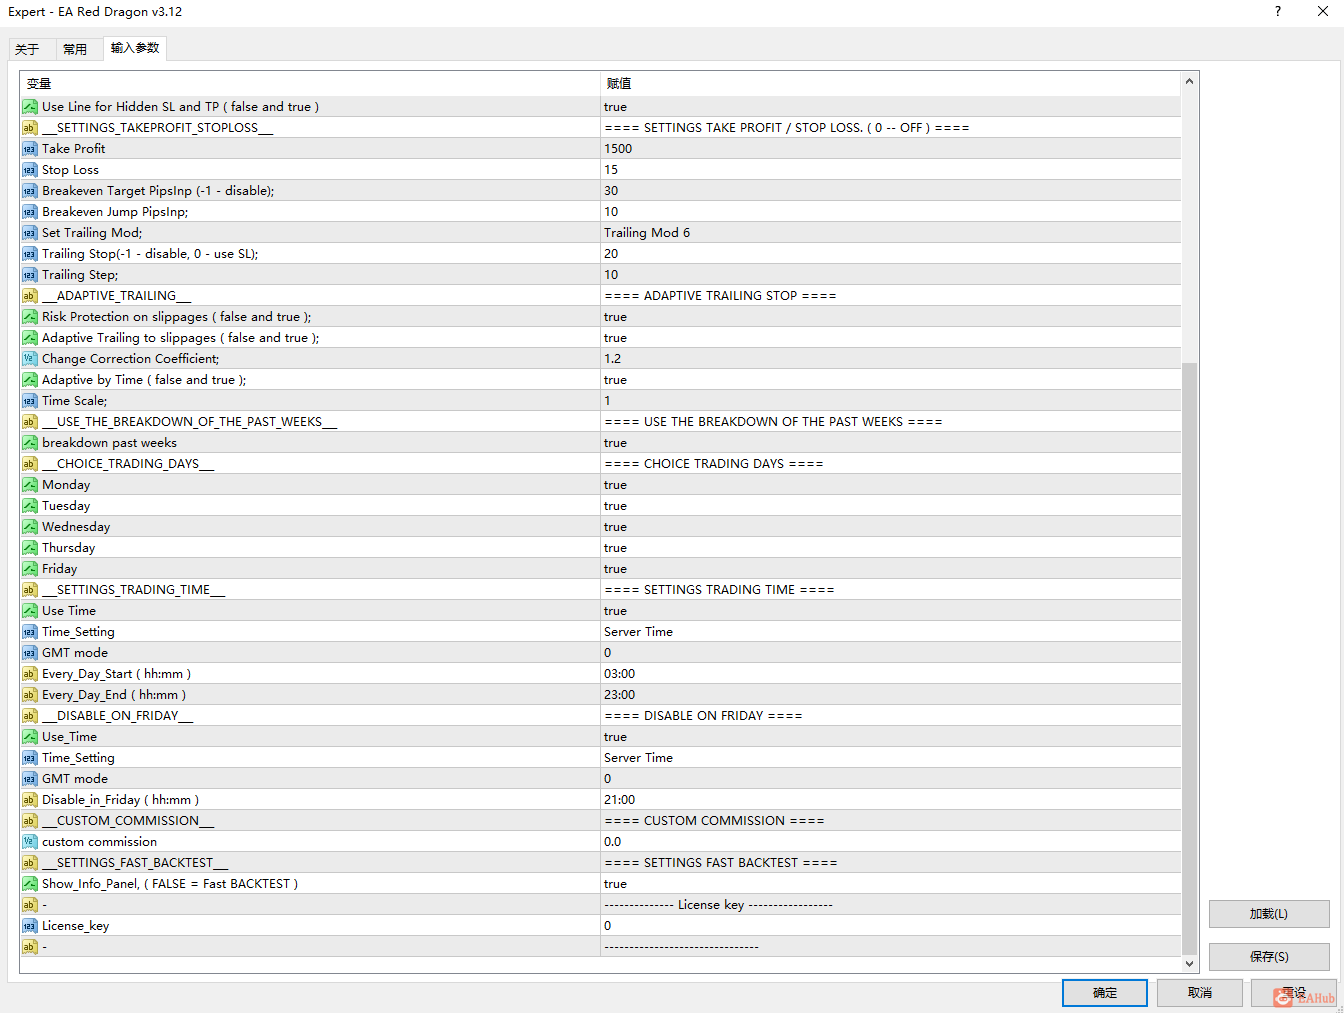Click the Every_Day_Start row icon
This screenshot has width=1344, height=1013.
pyautogui.click(x=30, y=674)
